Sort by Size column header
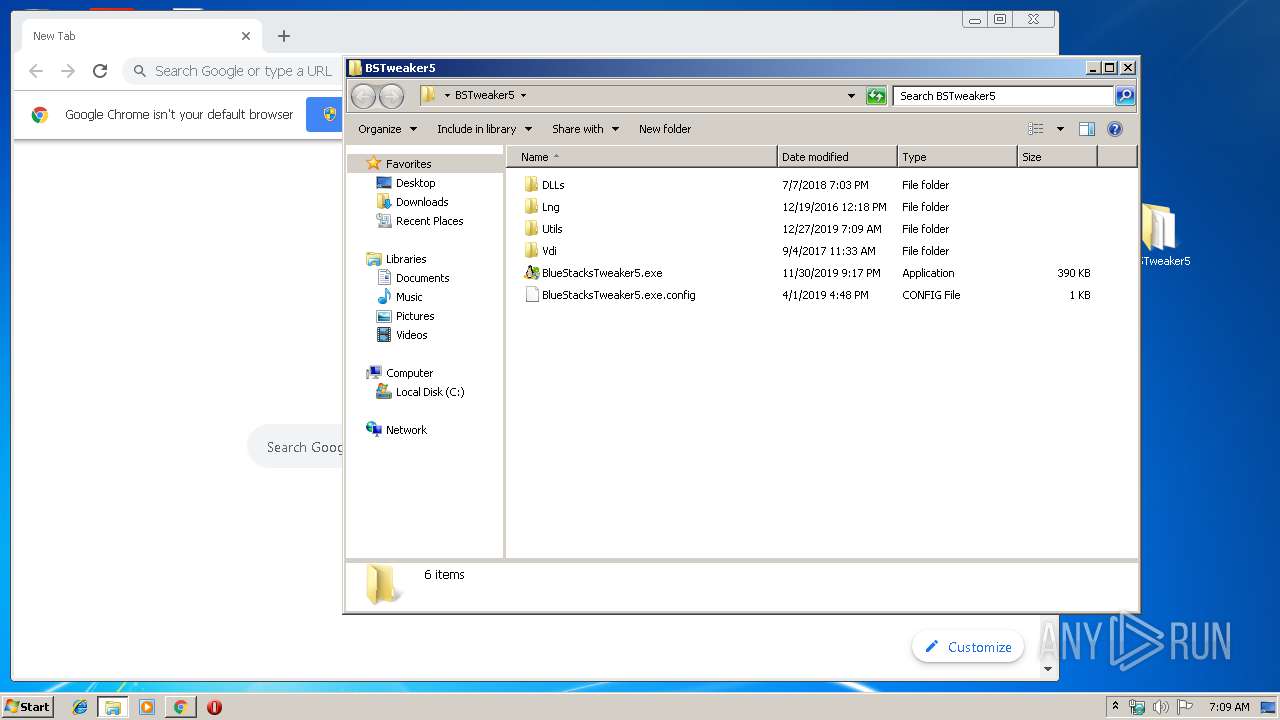1280x720 pixels. [1057, 157]
